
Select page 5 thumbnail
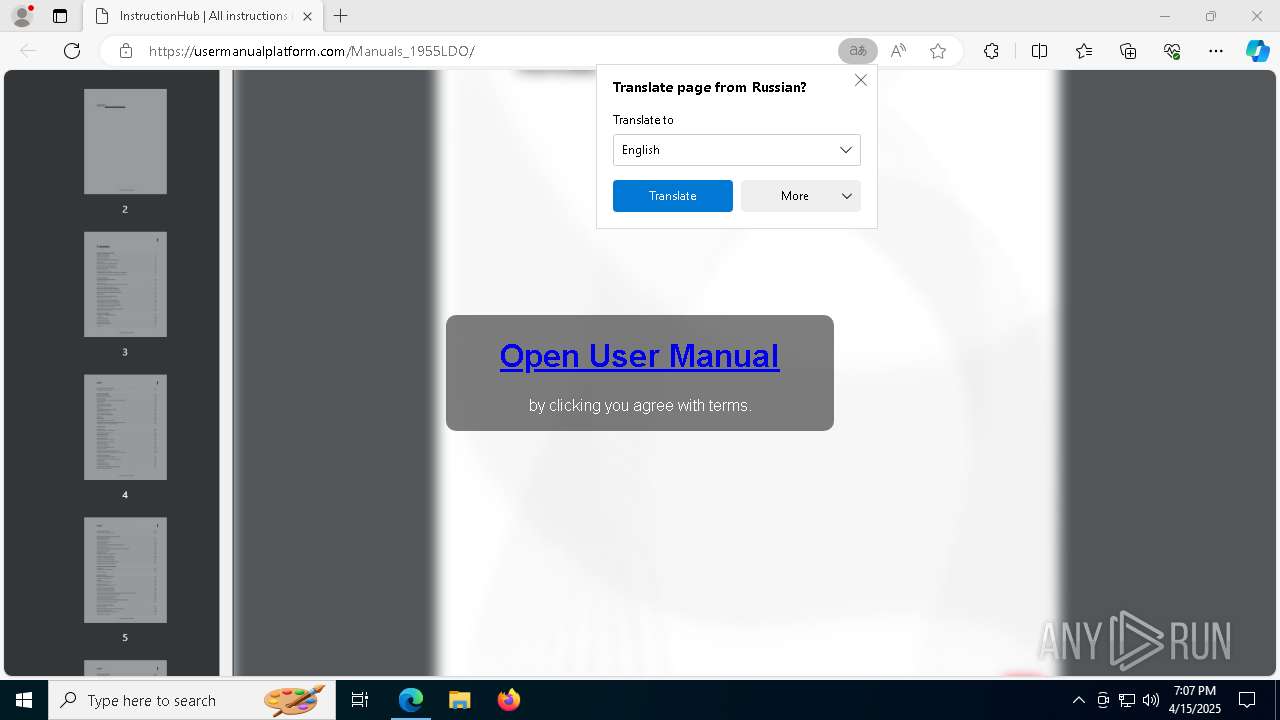[125, 570]
